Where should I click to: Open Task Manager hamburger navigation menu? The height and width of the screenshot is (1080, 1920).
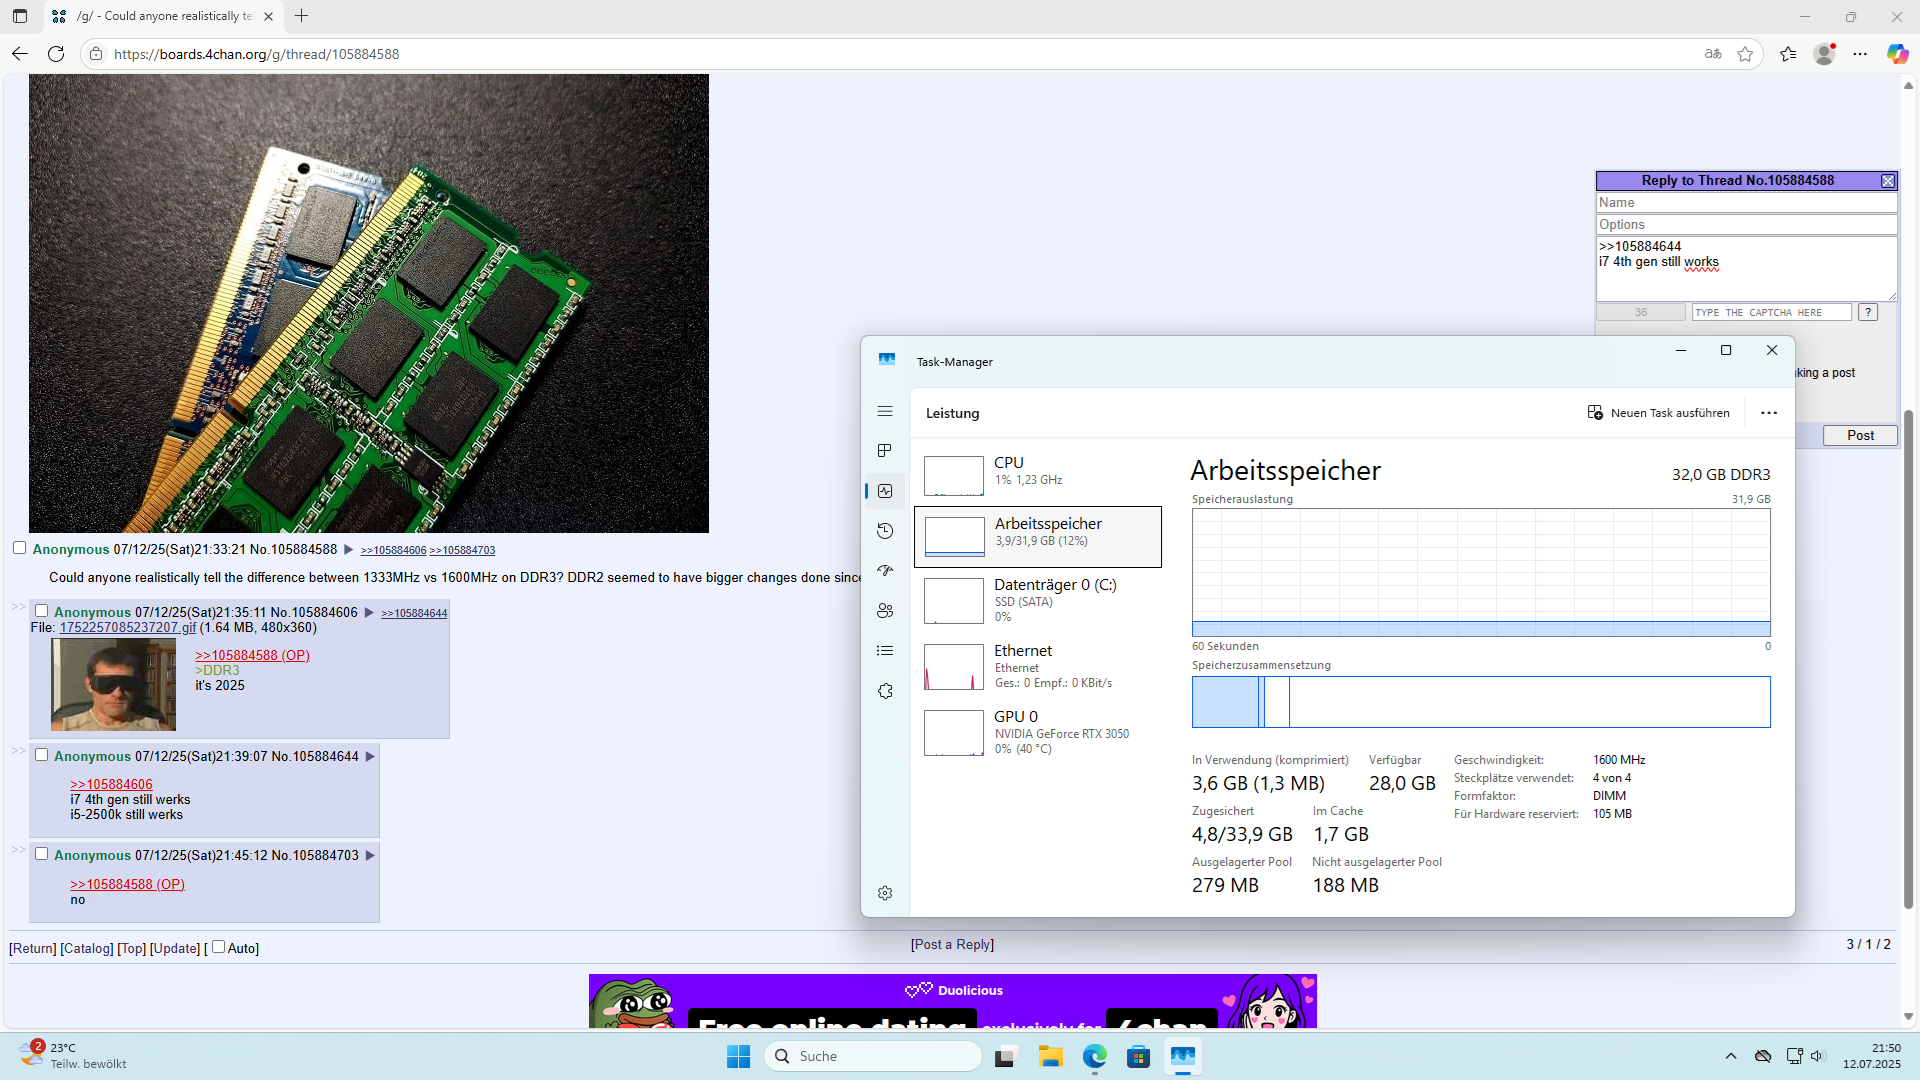pos(885,411)
